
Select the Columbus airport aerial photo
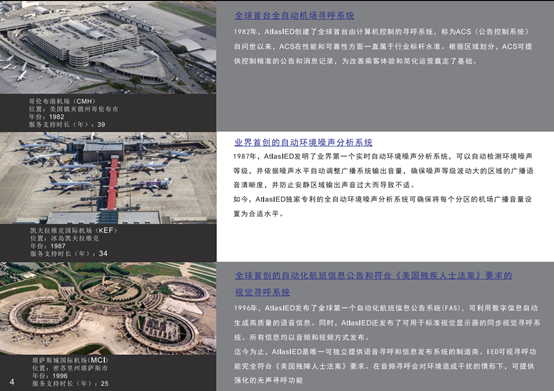click(x=108, y=47)
